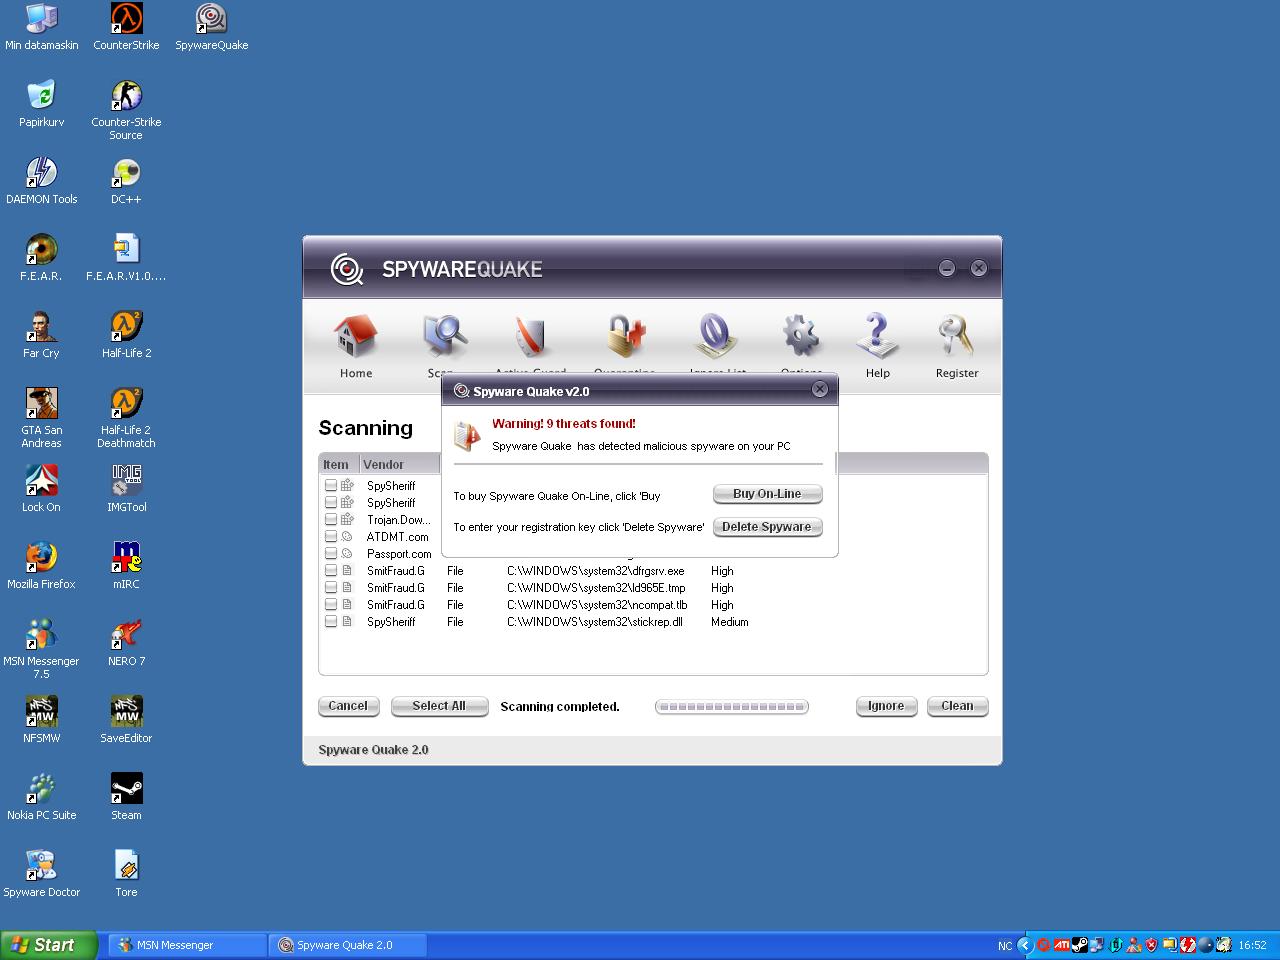Tick the checkbox for dfrgsrv.exe row
This screenshot has width=1280, height=960.
click(331, 571)
